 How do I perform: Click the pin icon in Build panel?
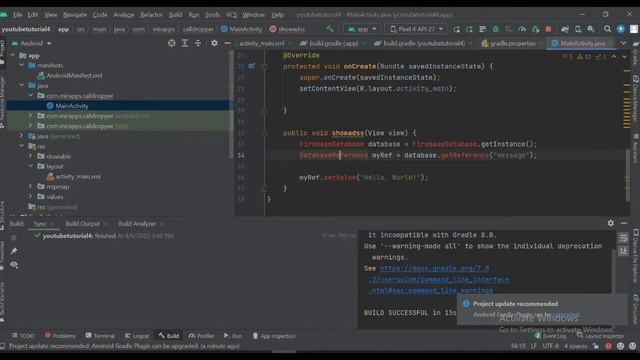(x=14, y=251)
